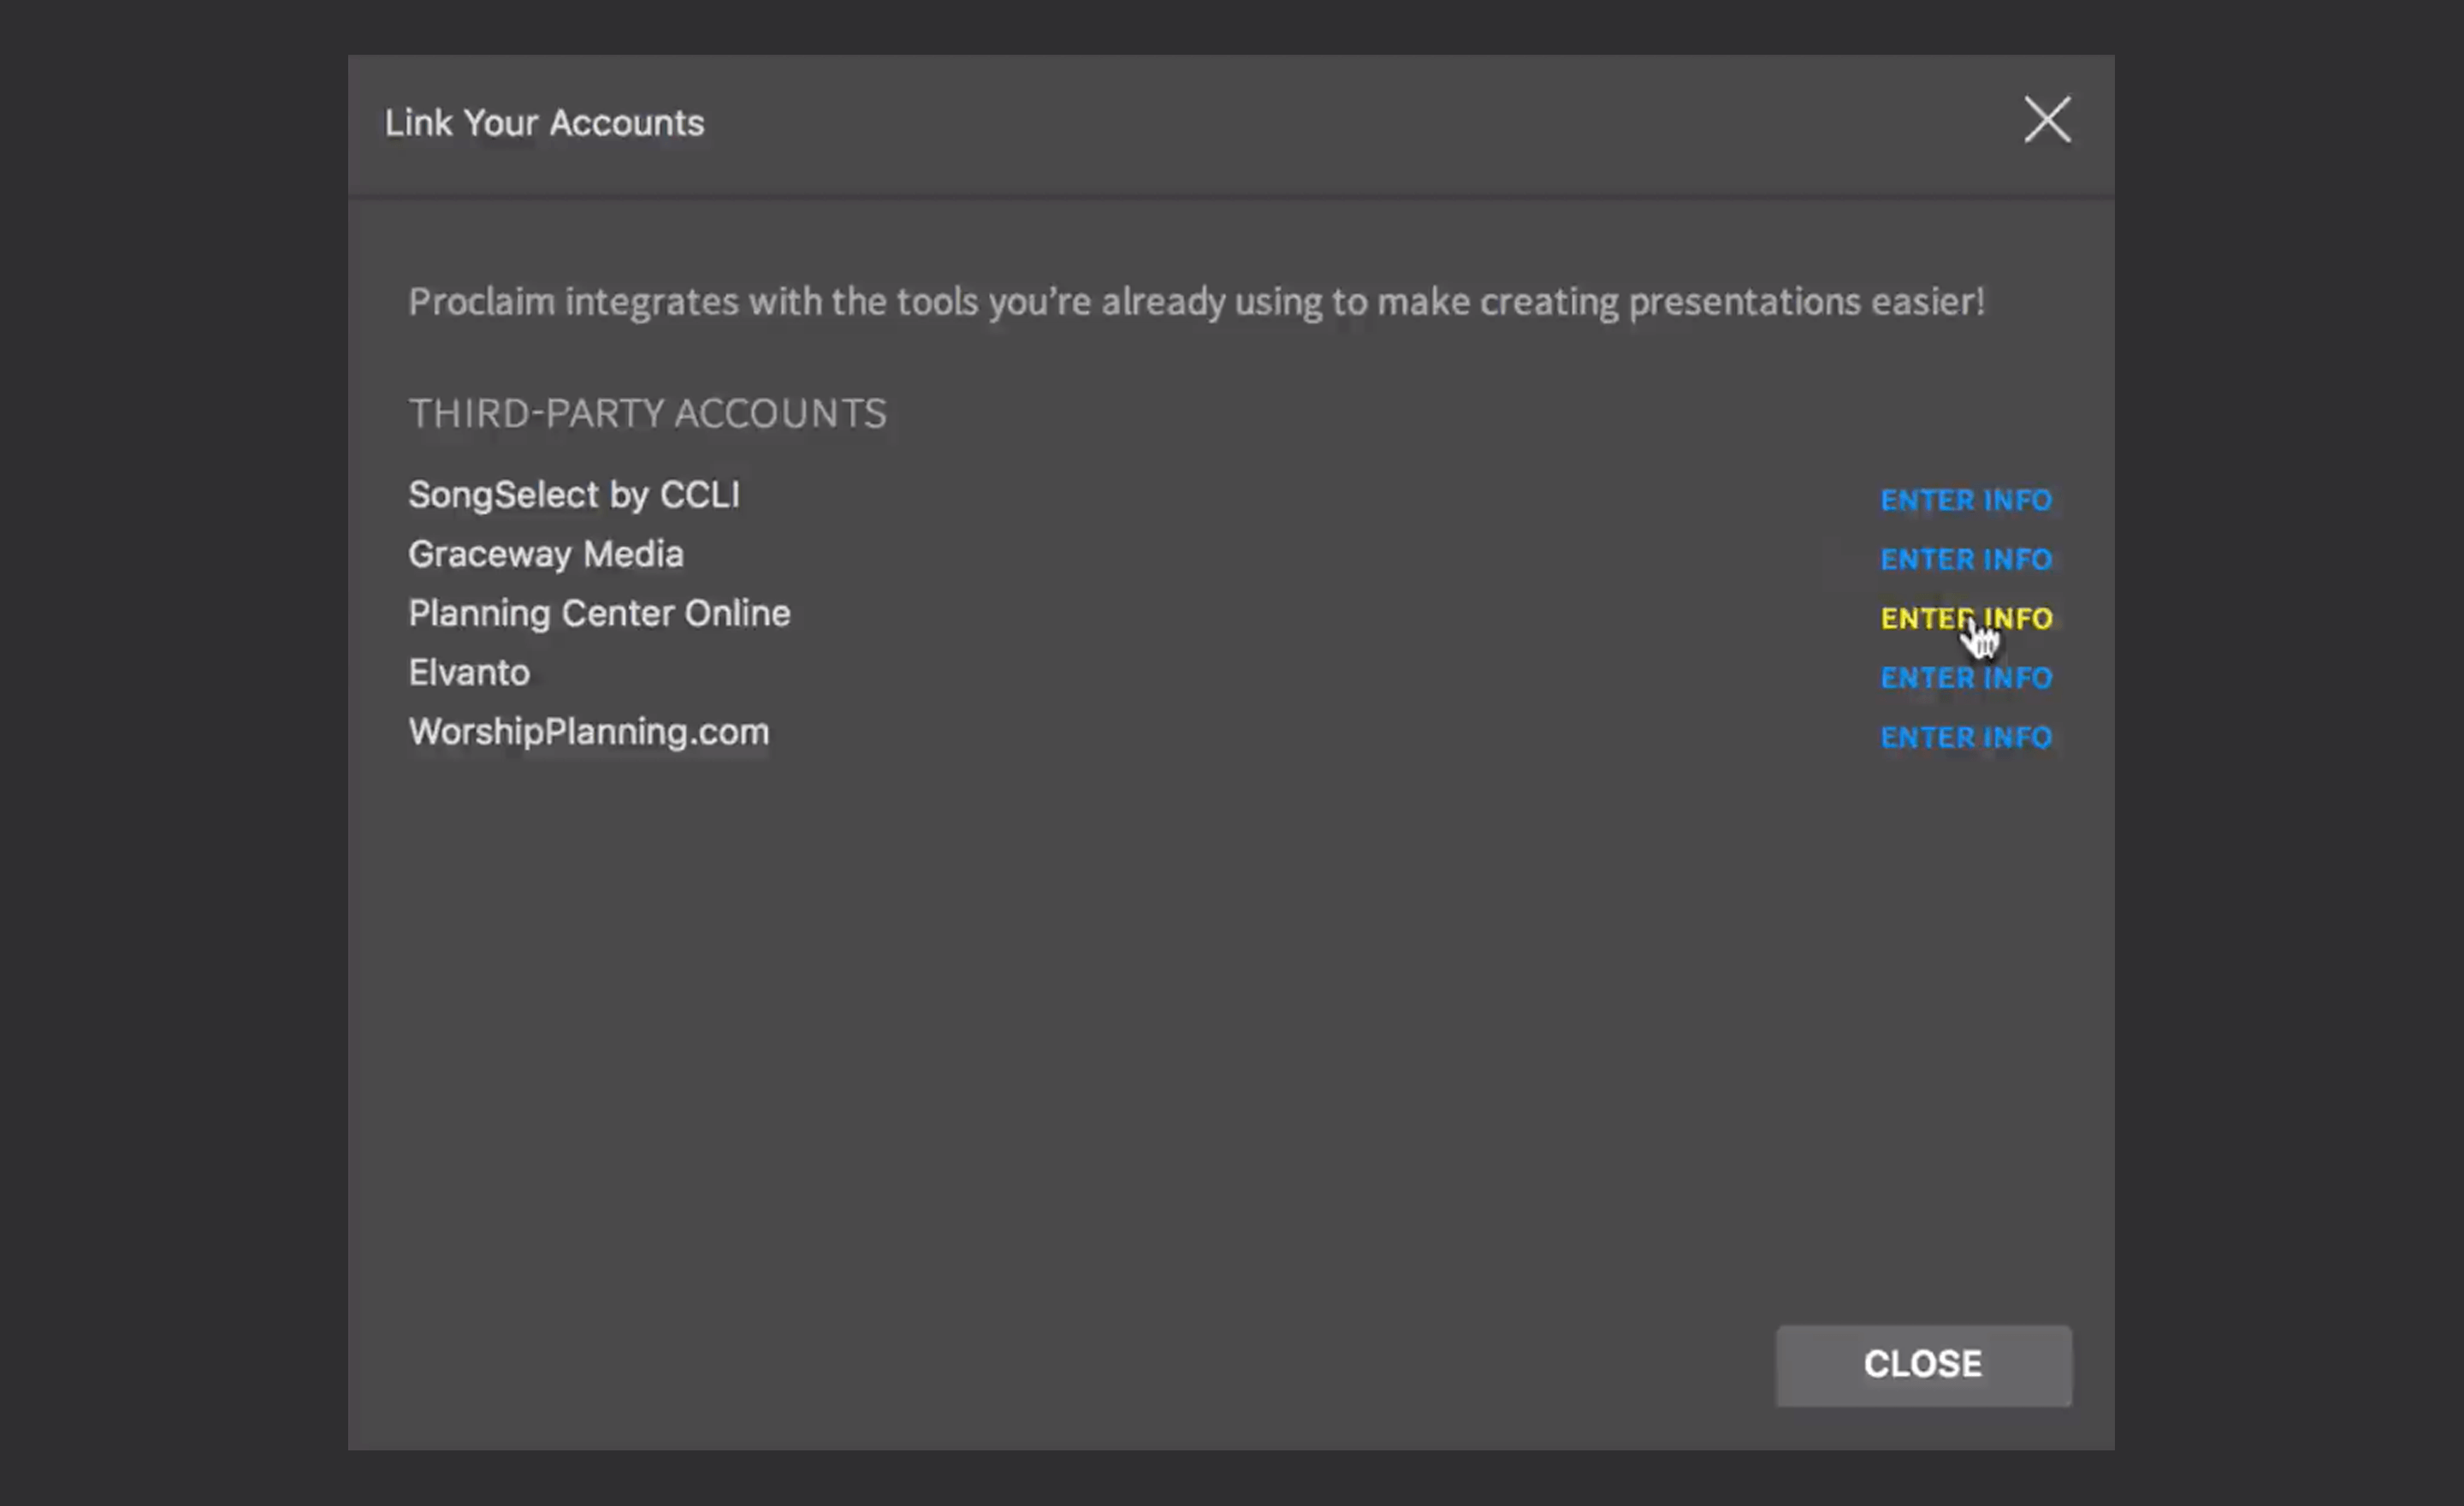Click the Elvanto ENTER INFO label
The image size is (2464, 1506).
click(1965, 677)
